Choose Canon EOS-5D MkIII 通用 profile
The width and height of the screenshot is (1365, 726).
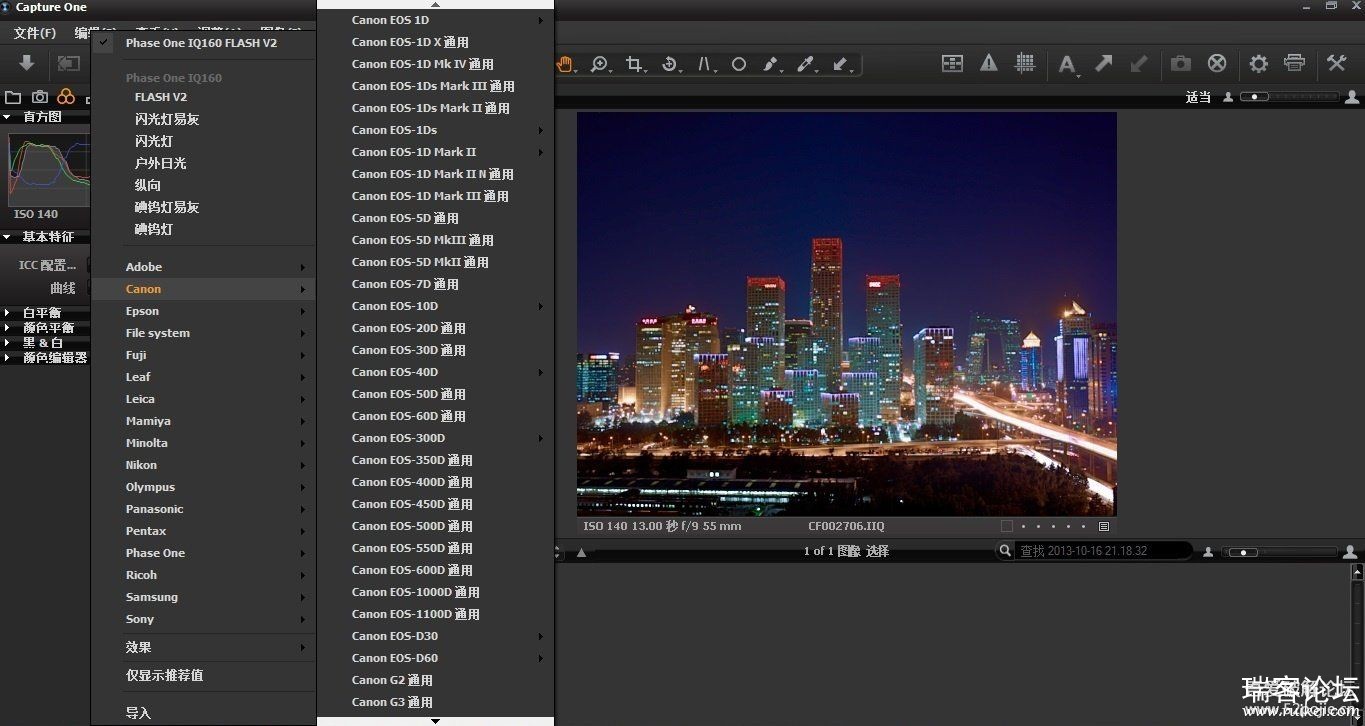[436, 240]
